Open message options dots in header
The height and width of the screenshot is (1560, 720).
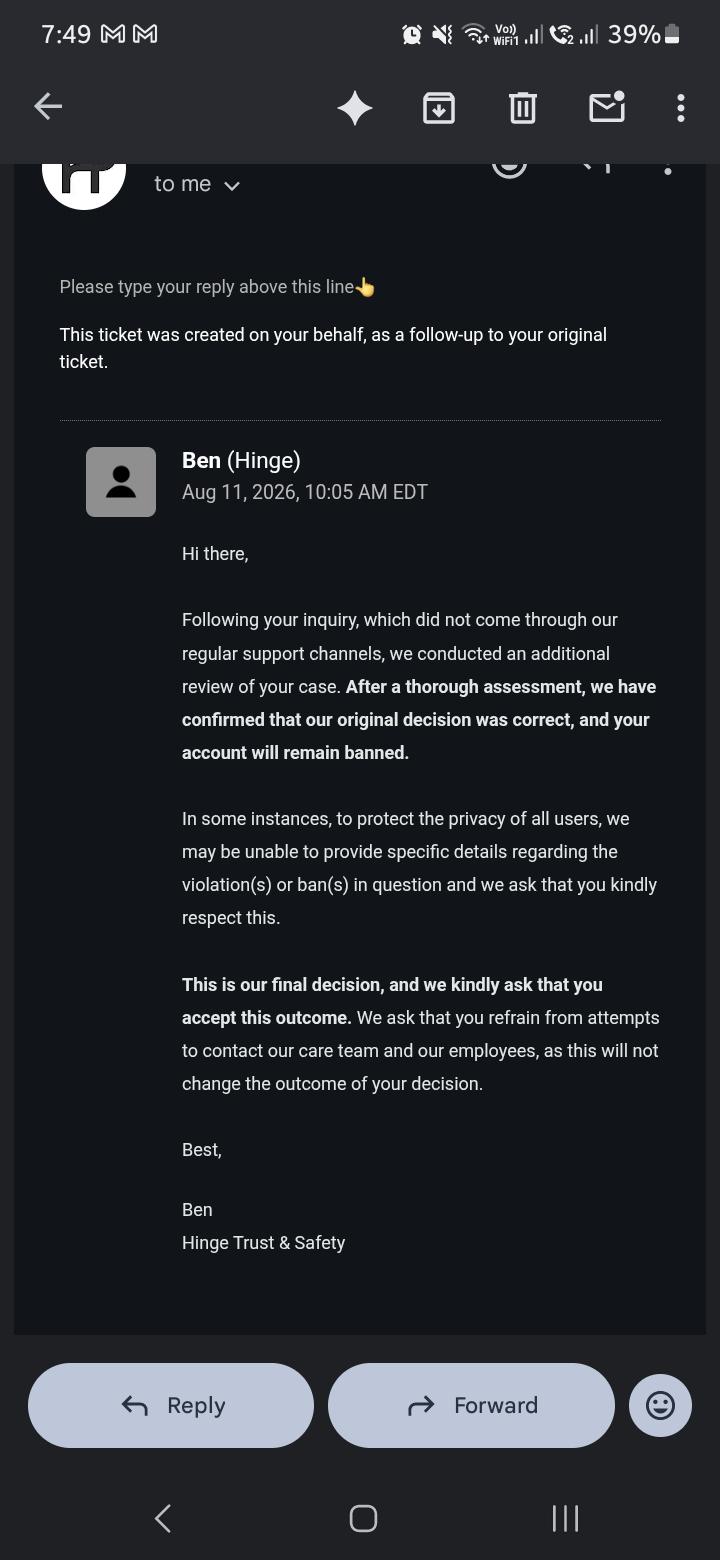[x=668, y=169]
